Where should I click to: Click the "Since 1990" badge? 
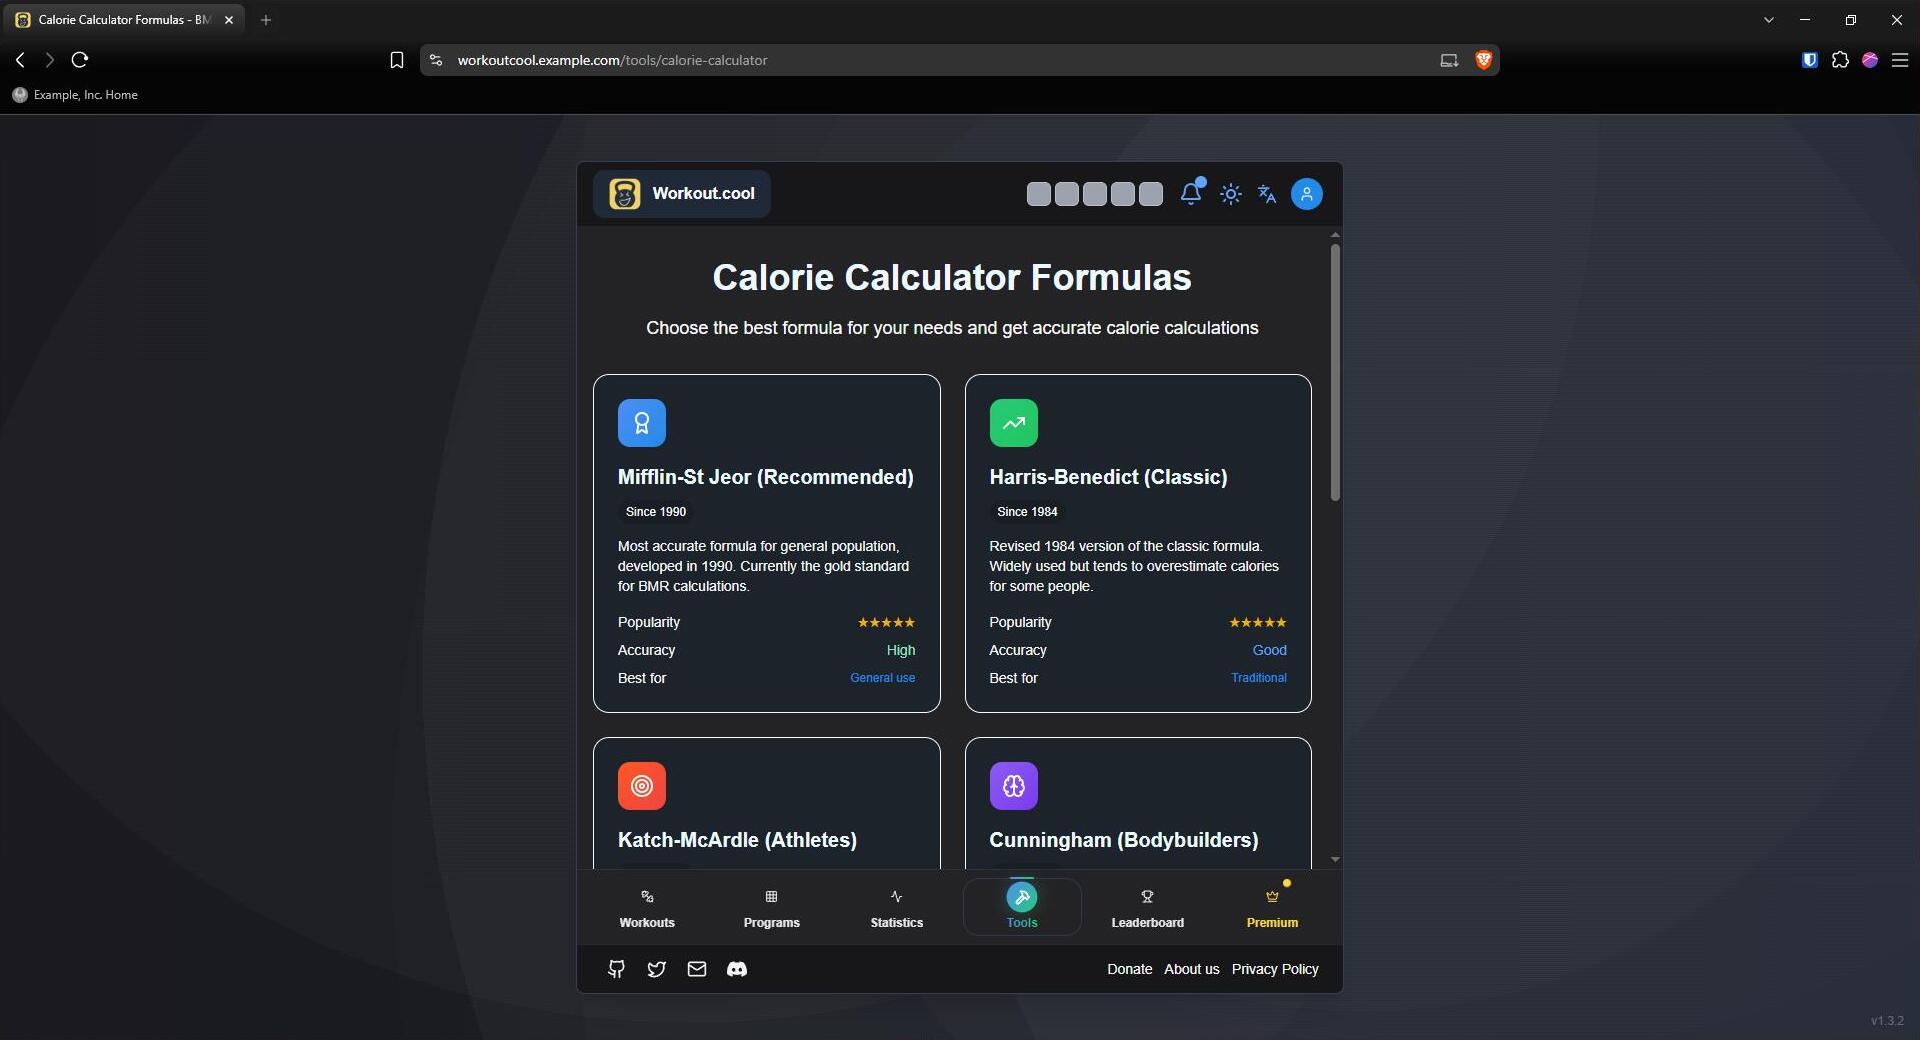[656, 512]
